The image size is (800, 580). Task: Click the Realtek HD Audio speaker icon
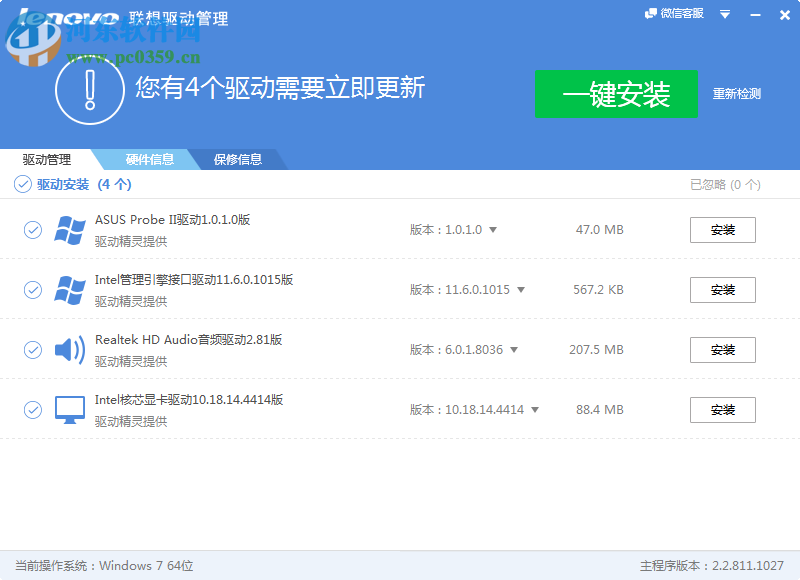(x=70, y=350)
